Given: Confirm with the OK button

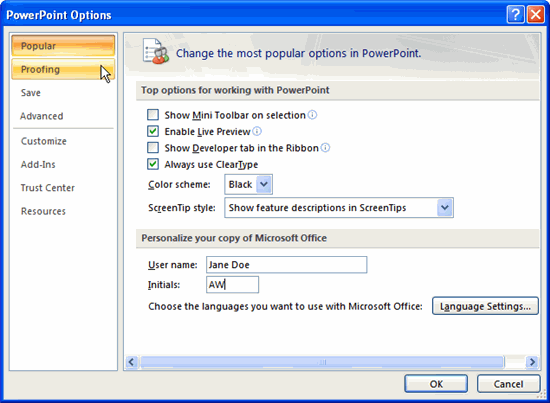Looking at the screenshot, I should (x=436, y=384).
